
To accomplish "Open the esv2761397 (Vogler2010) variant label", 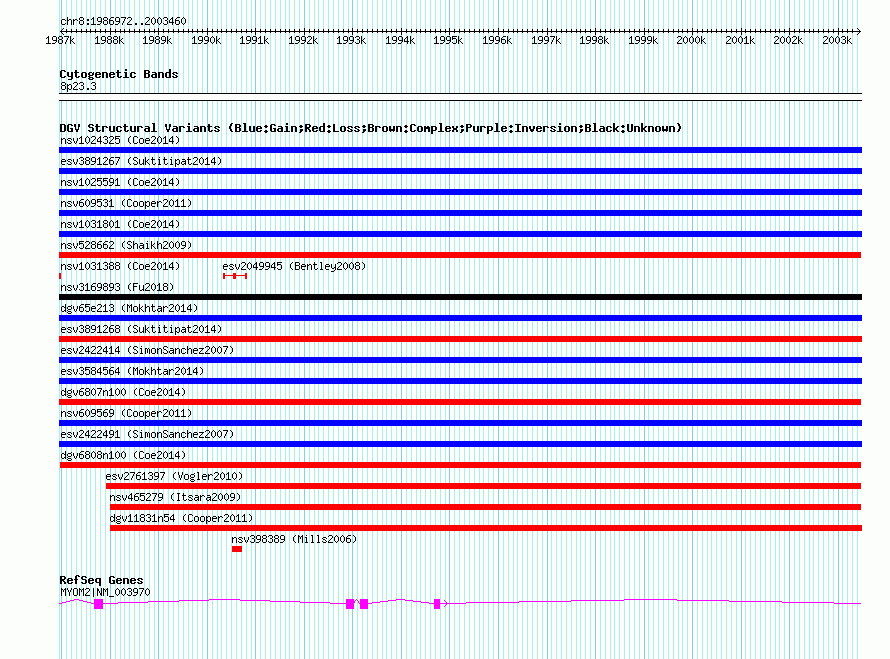I will [174, 476].
